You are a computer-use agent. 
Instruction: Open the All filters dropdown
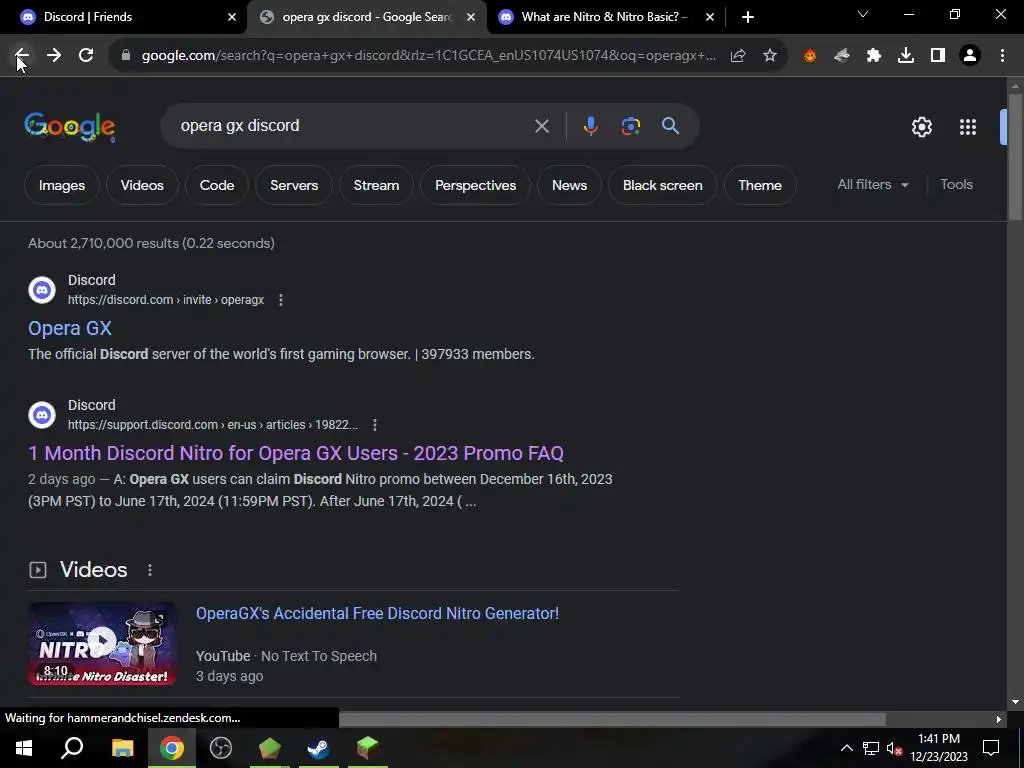point(872,185)
